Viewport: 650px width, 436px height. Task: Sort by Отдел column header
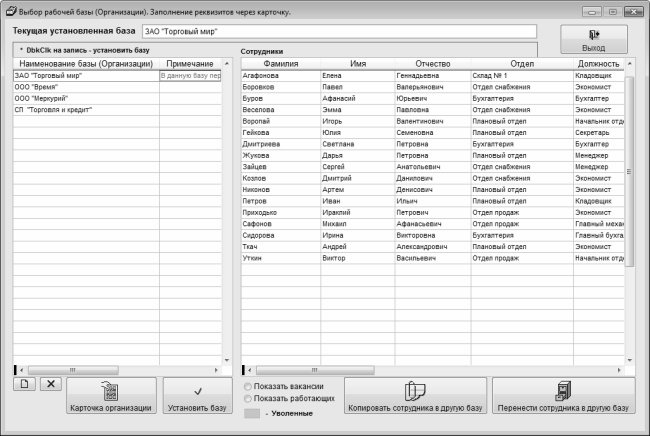[520, 63]
